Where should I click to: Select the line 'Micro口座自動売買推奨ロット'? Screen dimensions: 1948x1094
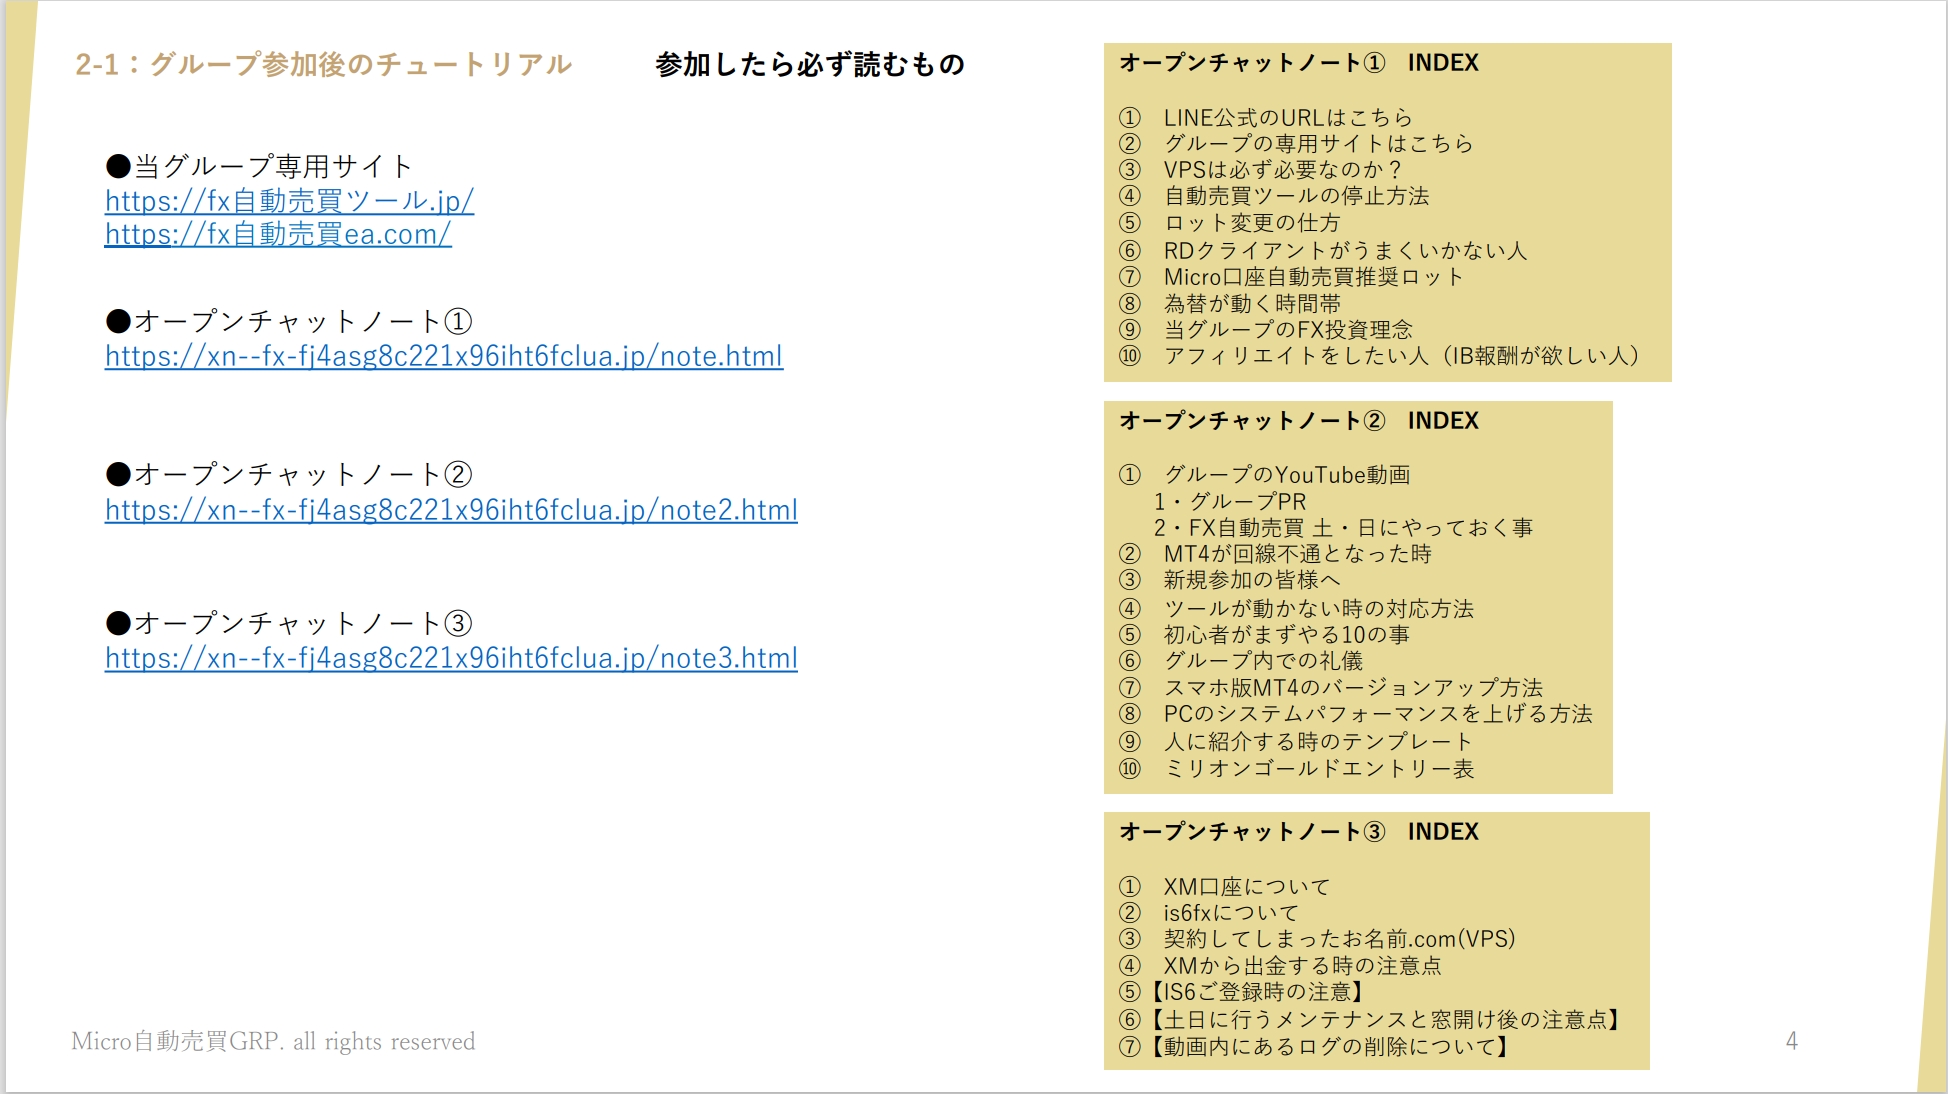pyautogui.click(x=1314, y=277)
